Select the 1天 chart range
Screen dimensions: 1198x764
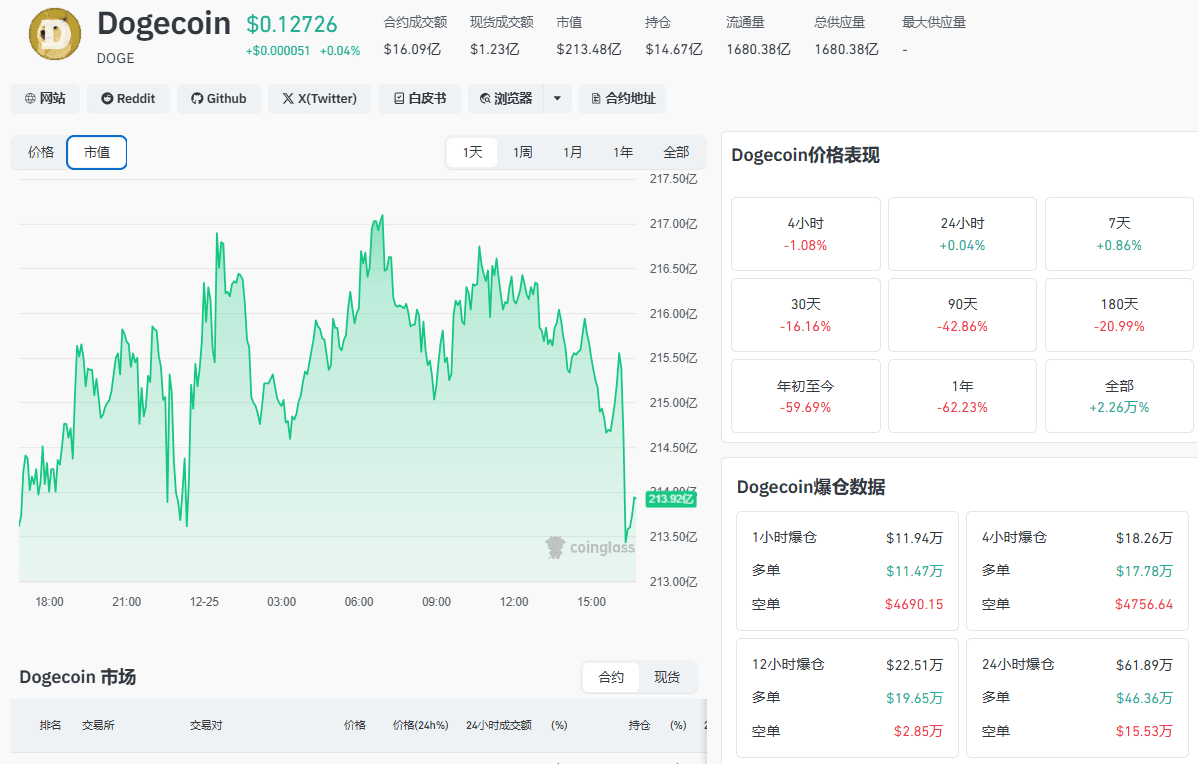pyautogui.click(x=472, y=152)
